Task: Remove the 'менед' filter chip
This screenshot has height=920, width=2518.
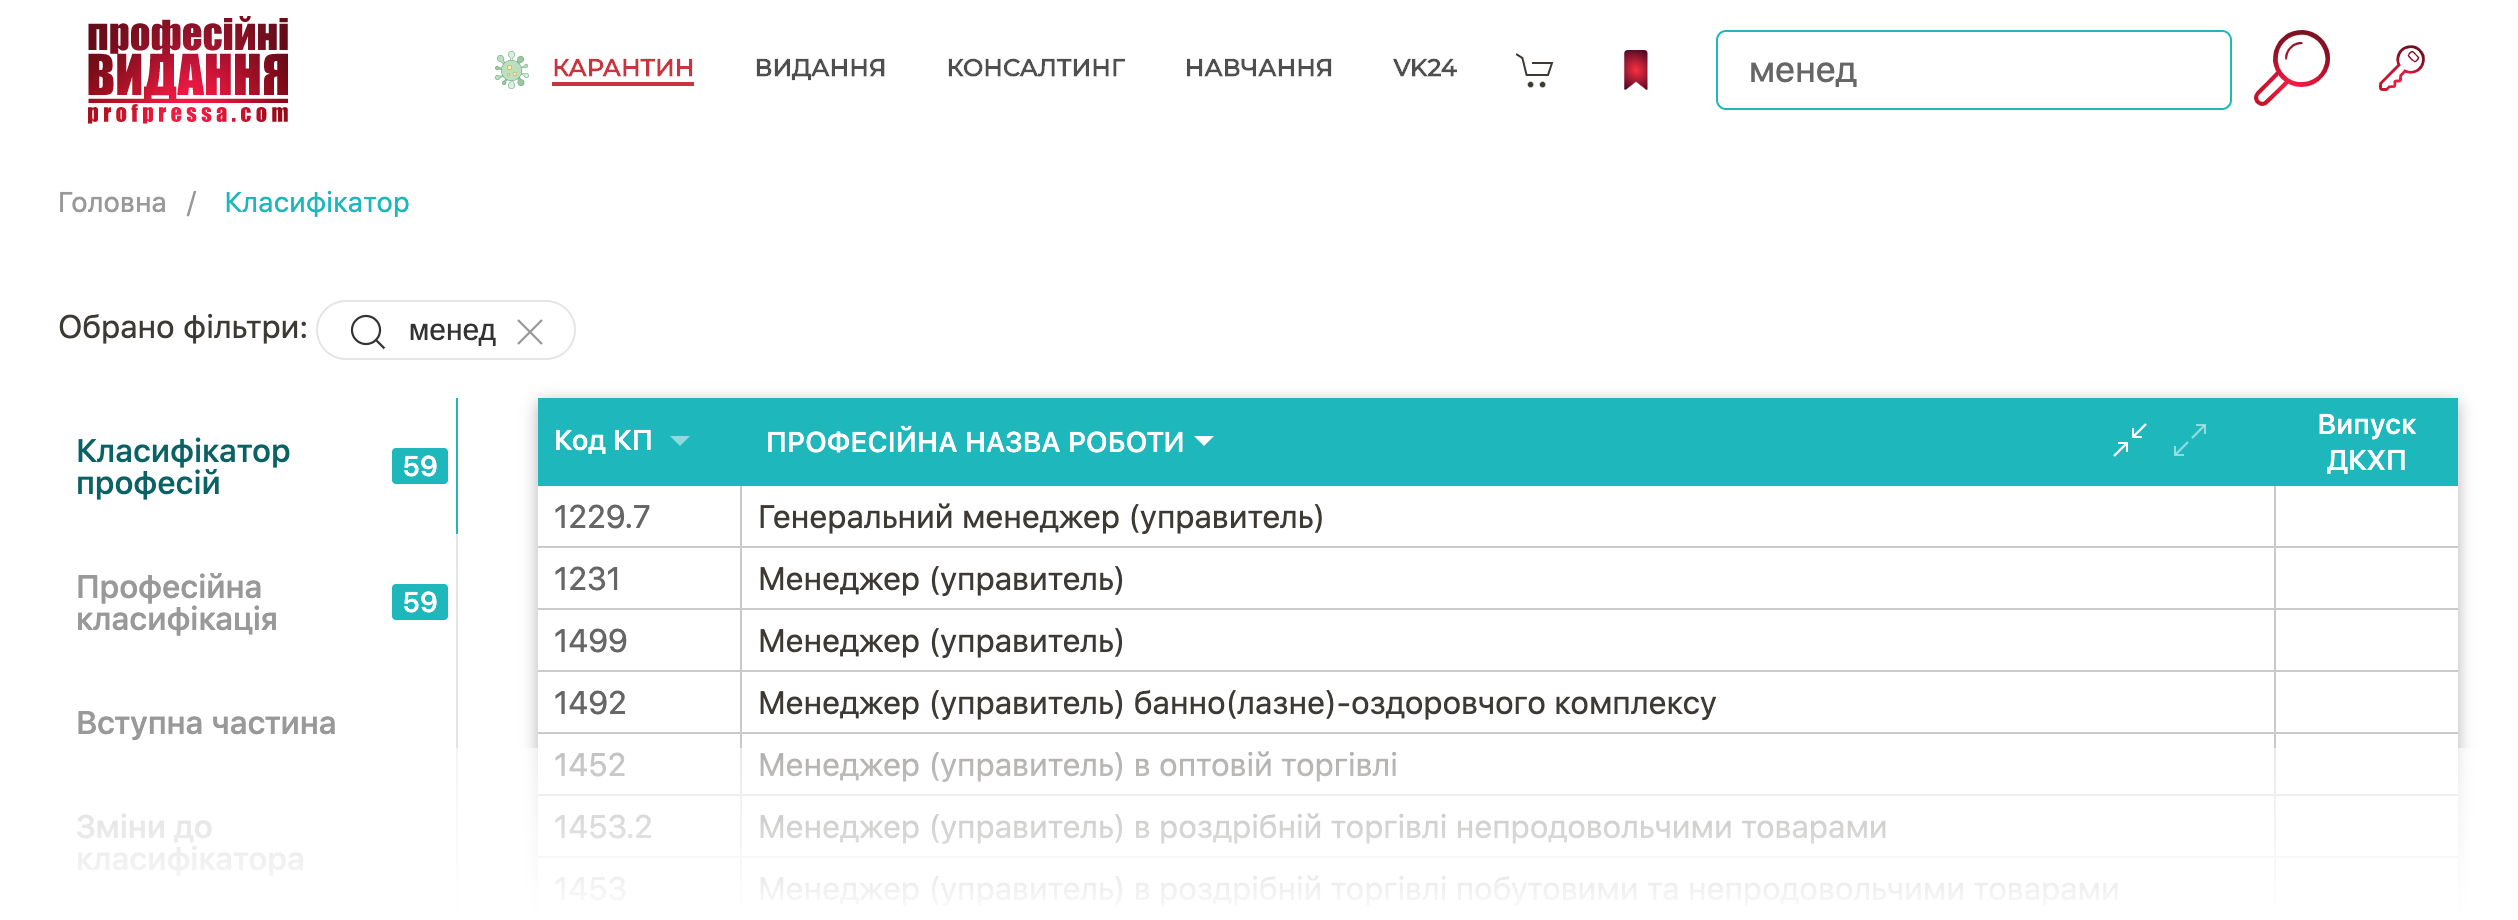Action: coord(530,331)
